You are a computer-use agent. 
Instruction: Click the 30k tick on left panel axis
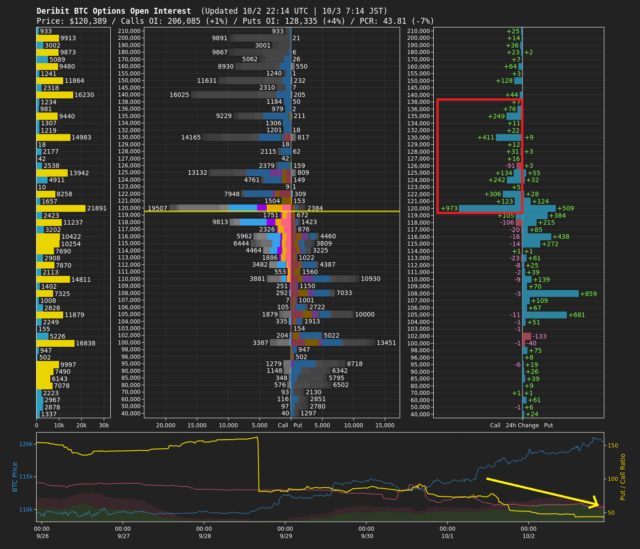point(103,424)
